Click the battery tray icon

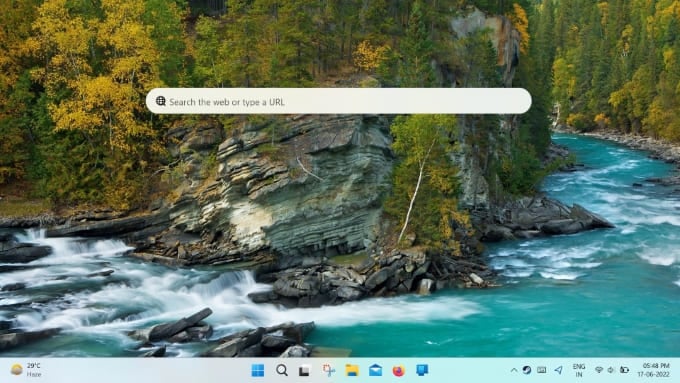click(624, 370)
